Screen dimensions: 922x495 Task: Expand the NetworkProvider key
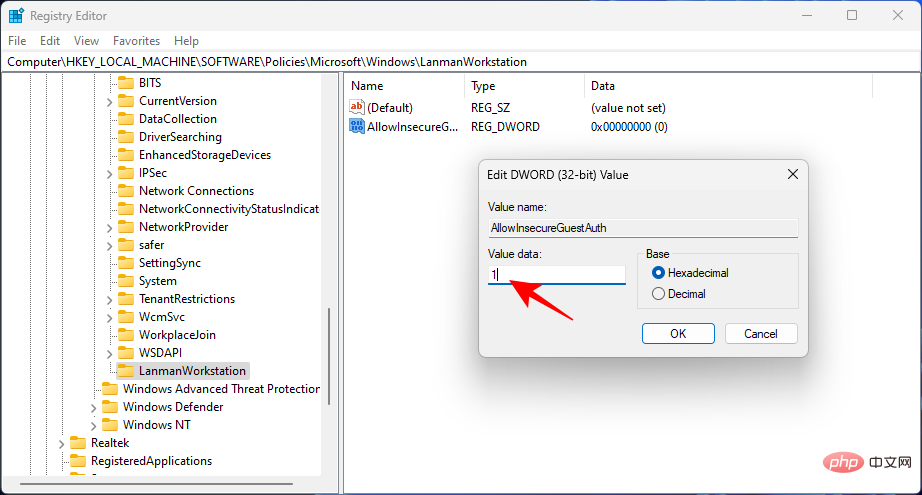(x=109, y=228)
